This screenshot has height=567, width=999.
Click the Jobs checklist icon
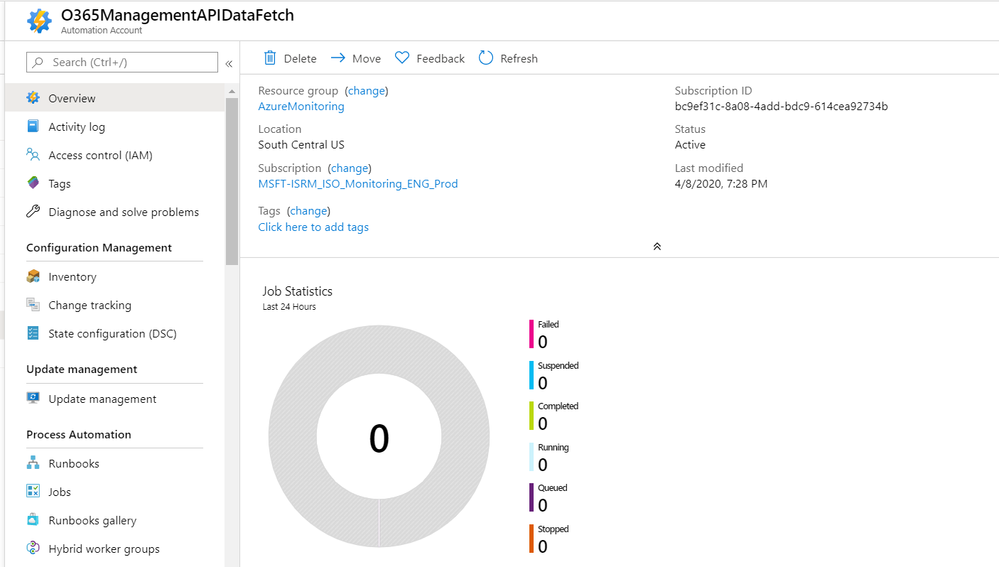33,491
